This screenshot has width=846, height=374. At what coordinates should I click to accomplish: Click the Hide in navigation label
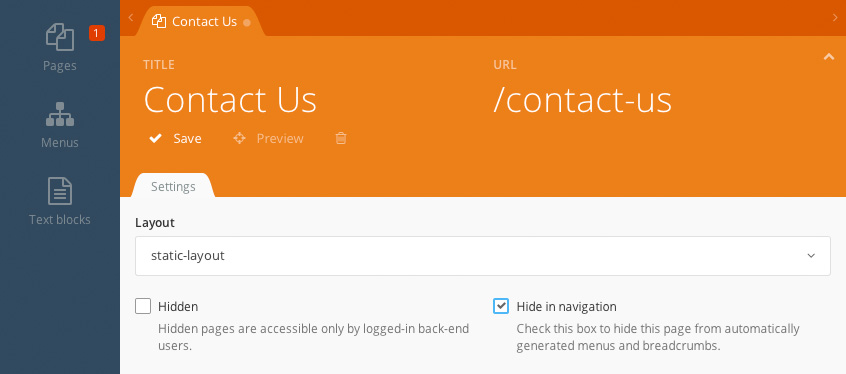point(566,307)
